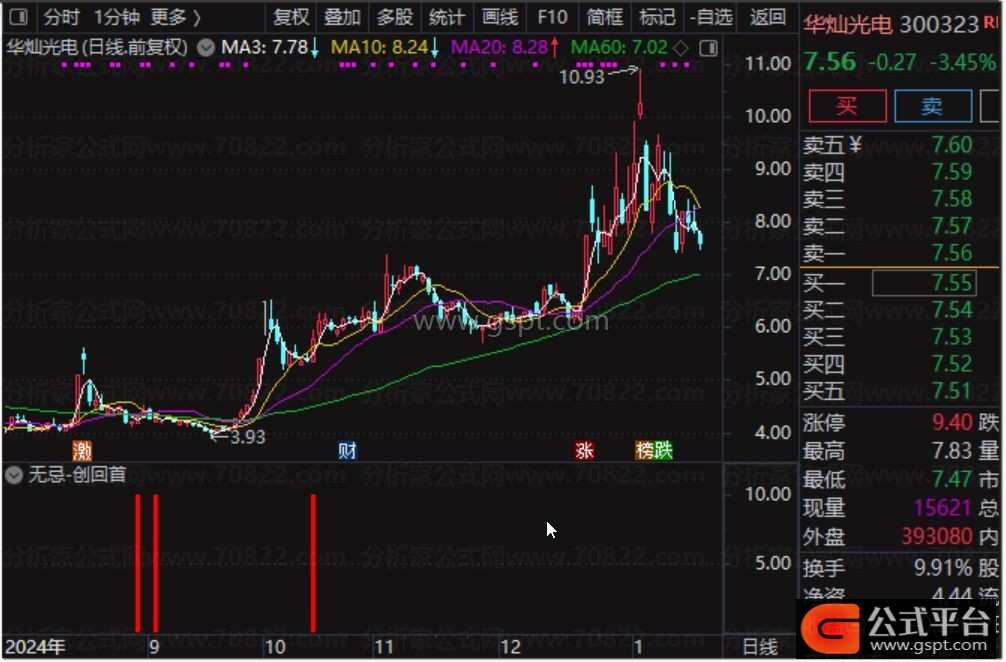1006x662 pixels.
Task: Click the diamond icon after MA60
Action: [x=681, y=47]
